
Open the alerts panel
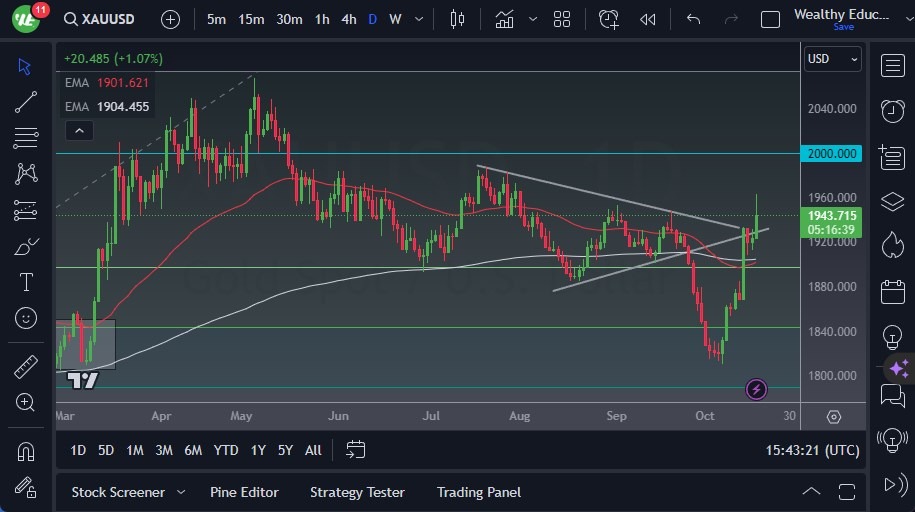pos(892,111)
